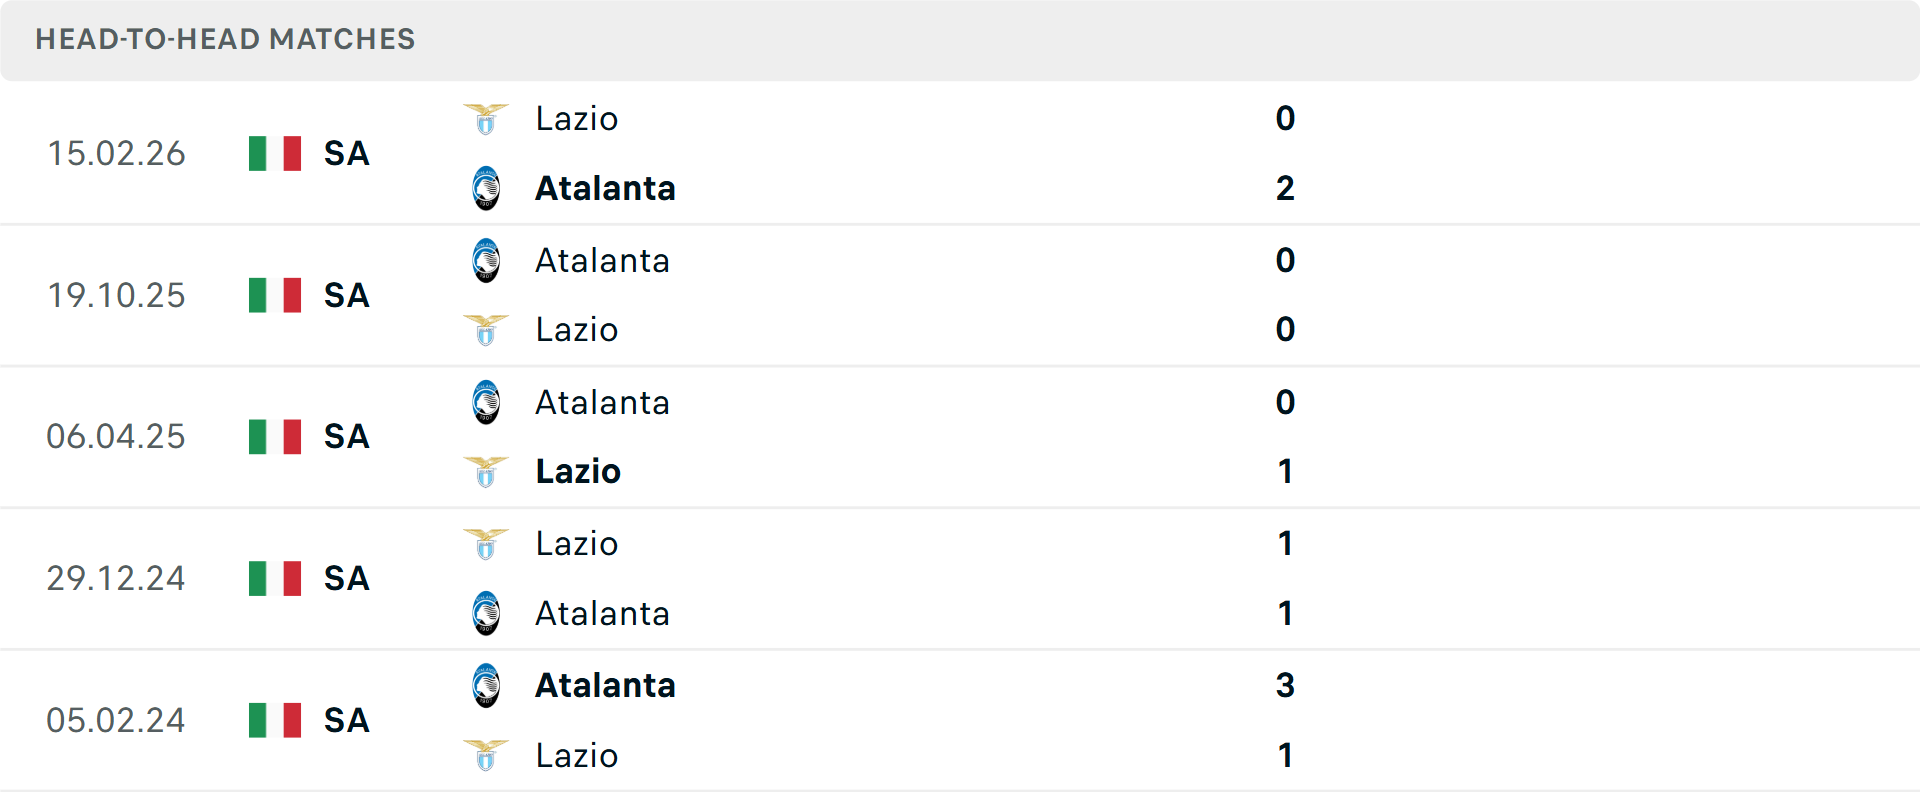Viewport: 1920px width, 792px height.
Task: Click the Lazio crest in the 06.04.25 fixture
Action: pyautogui.click(x=486, y=472)
